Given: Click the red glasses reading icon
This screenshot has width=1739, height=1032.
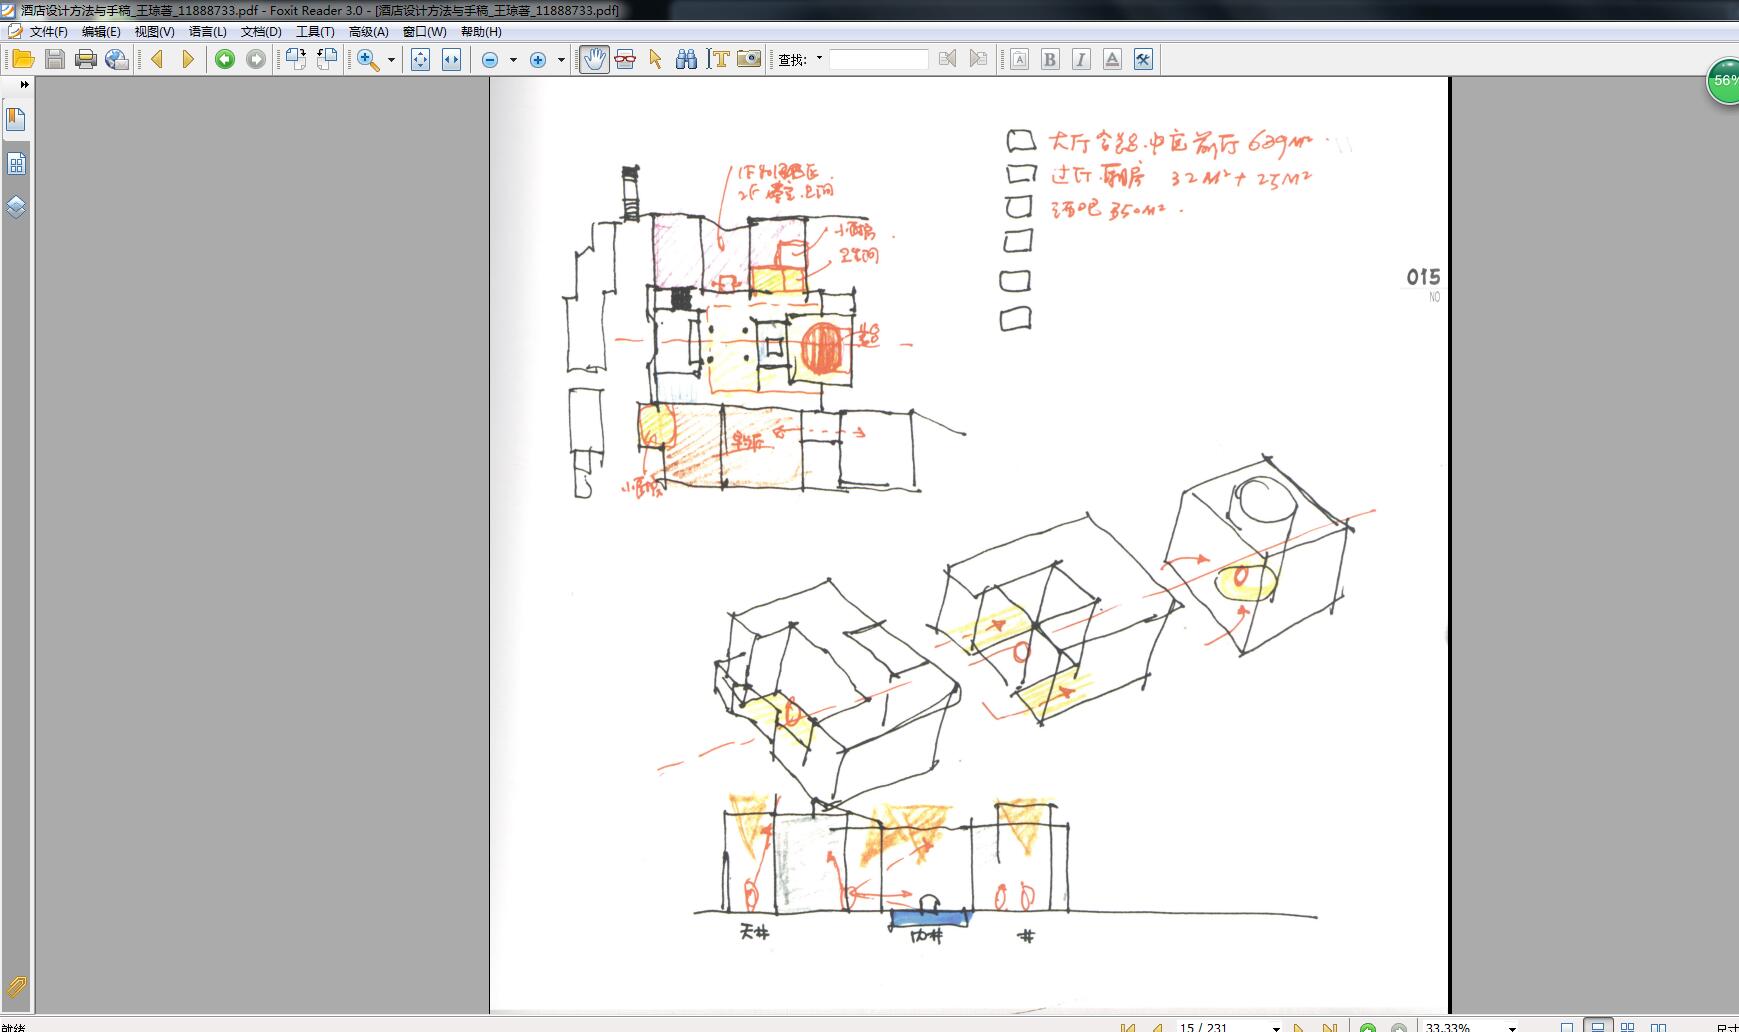Looking at the screenshot, I should pyautogui.click(x=625, y=59).
